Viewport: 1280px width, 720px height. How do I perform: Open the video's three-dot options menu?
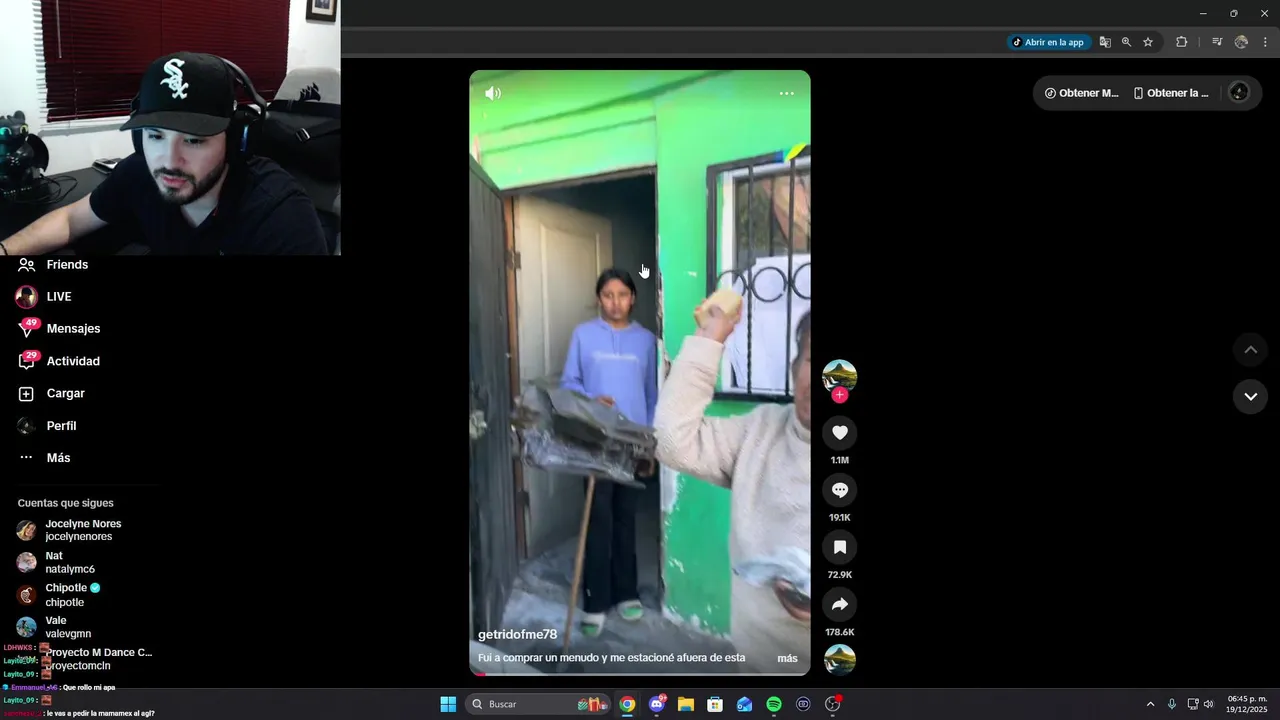tap(787, 93)
